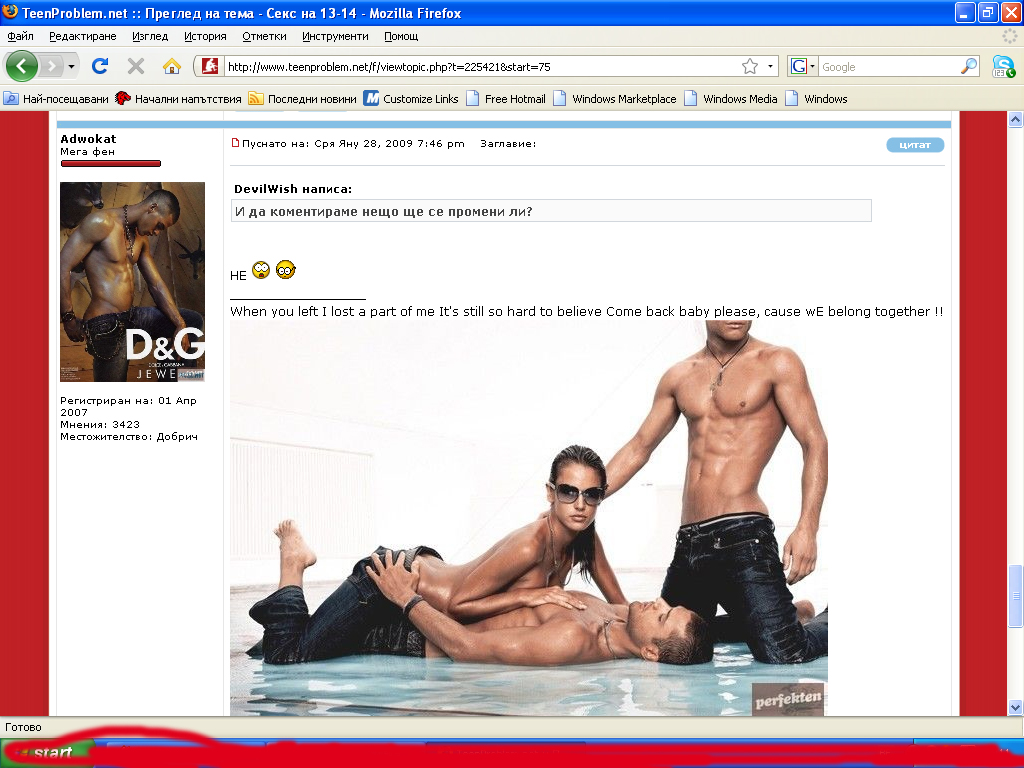1024x768 pixels.
Task: Click the Windows start button
Action: click(x=47, y=753)
